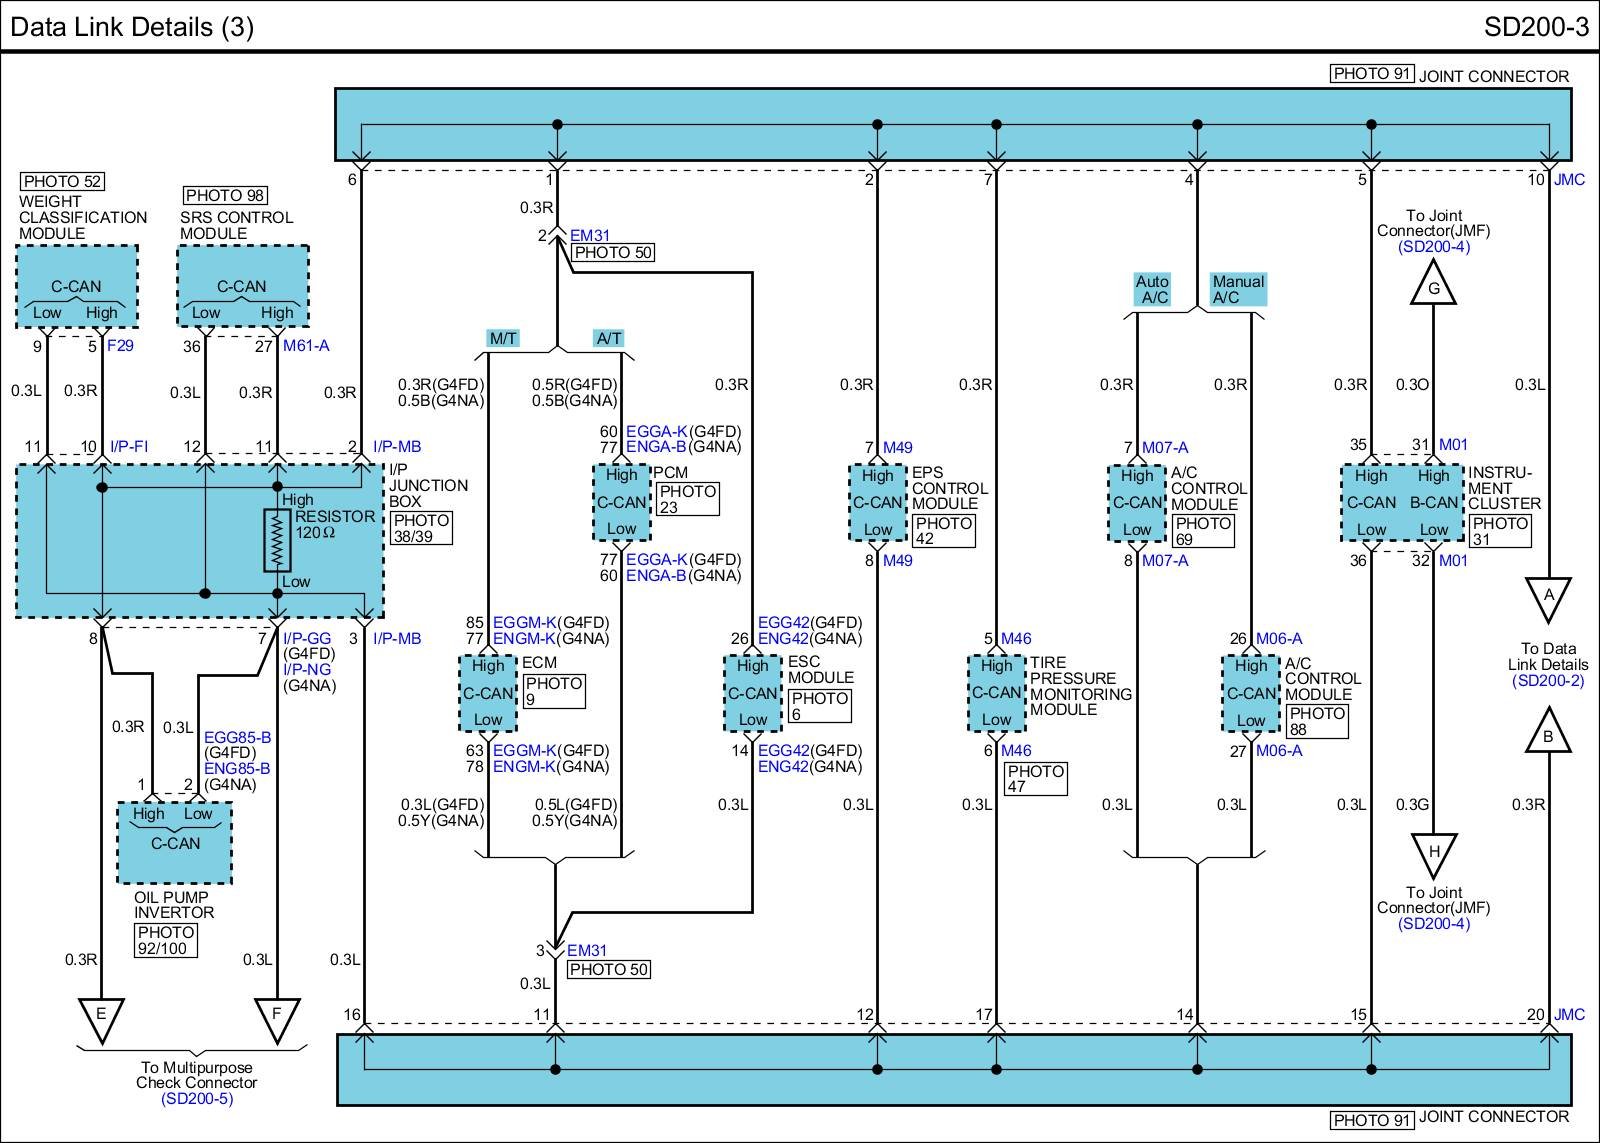Select the A/T variant tag

point(609,338)
